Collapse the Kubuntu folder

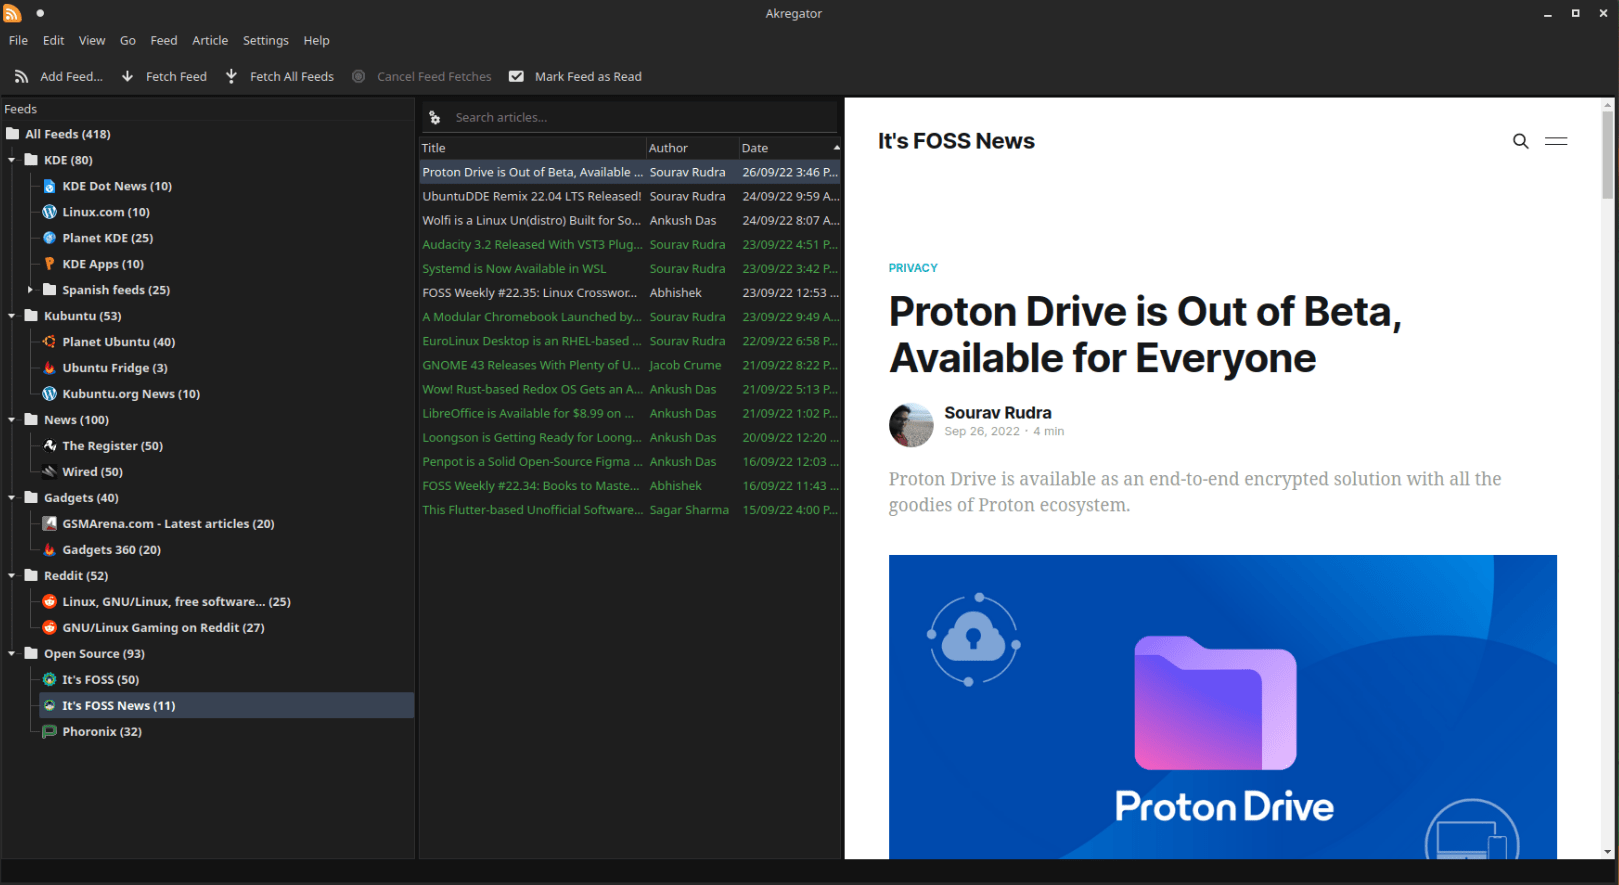[12, 316]
